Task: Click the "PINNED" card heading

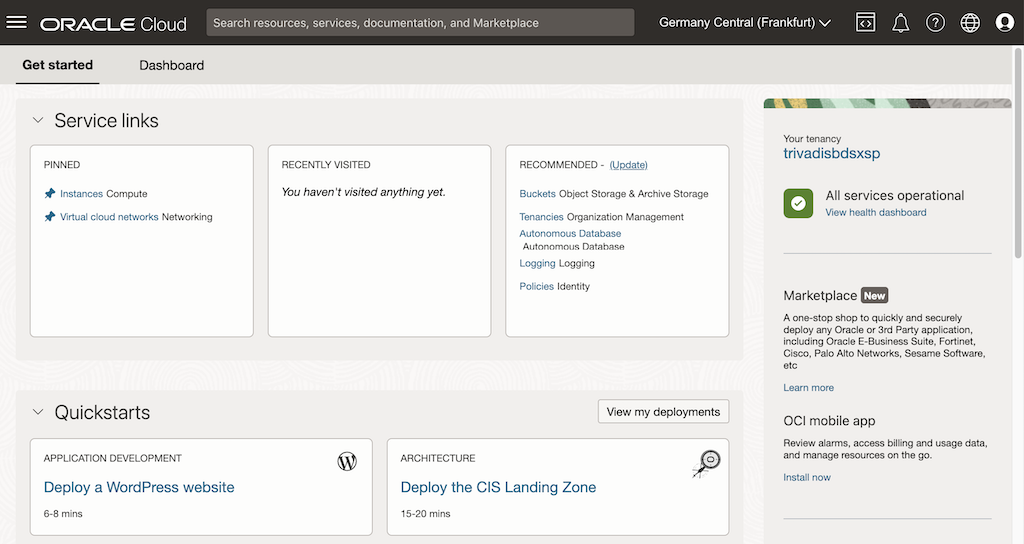Action: (x=62, y=165)
